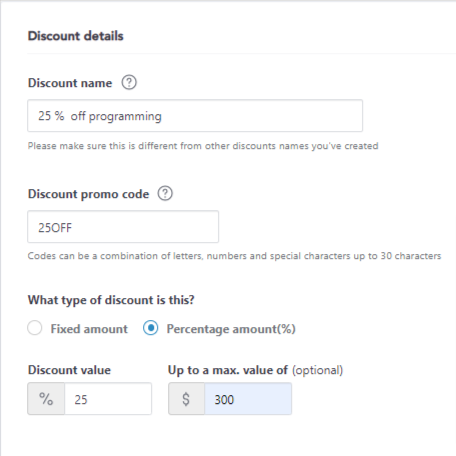The image size is (456, 456).
Task: Open help tooltip beside Discount promo code
Action: tap(165, 193)
